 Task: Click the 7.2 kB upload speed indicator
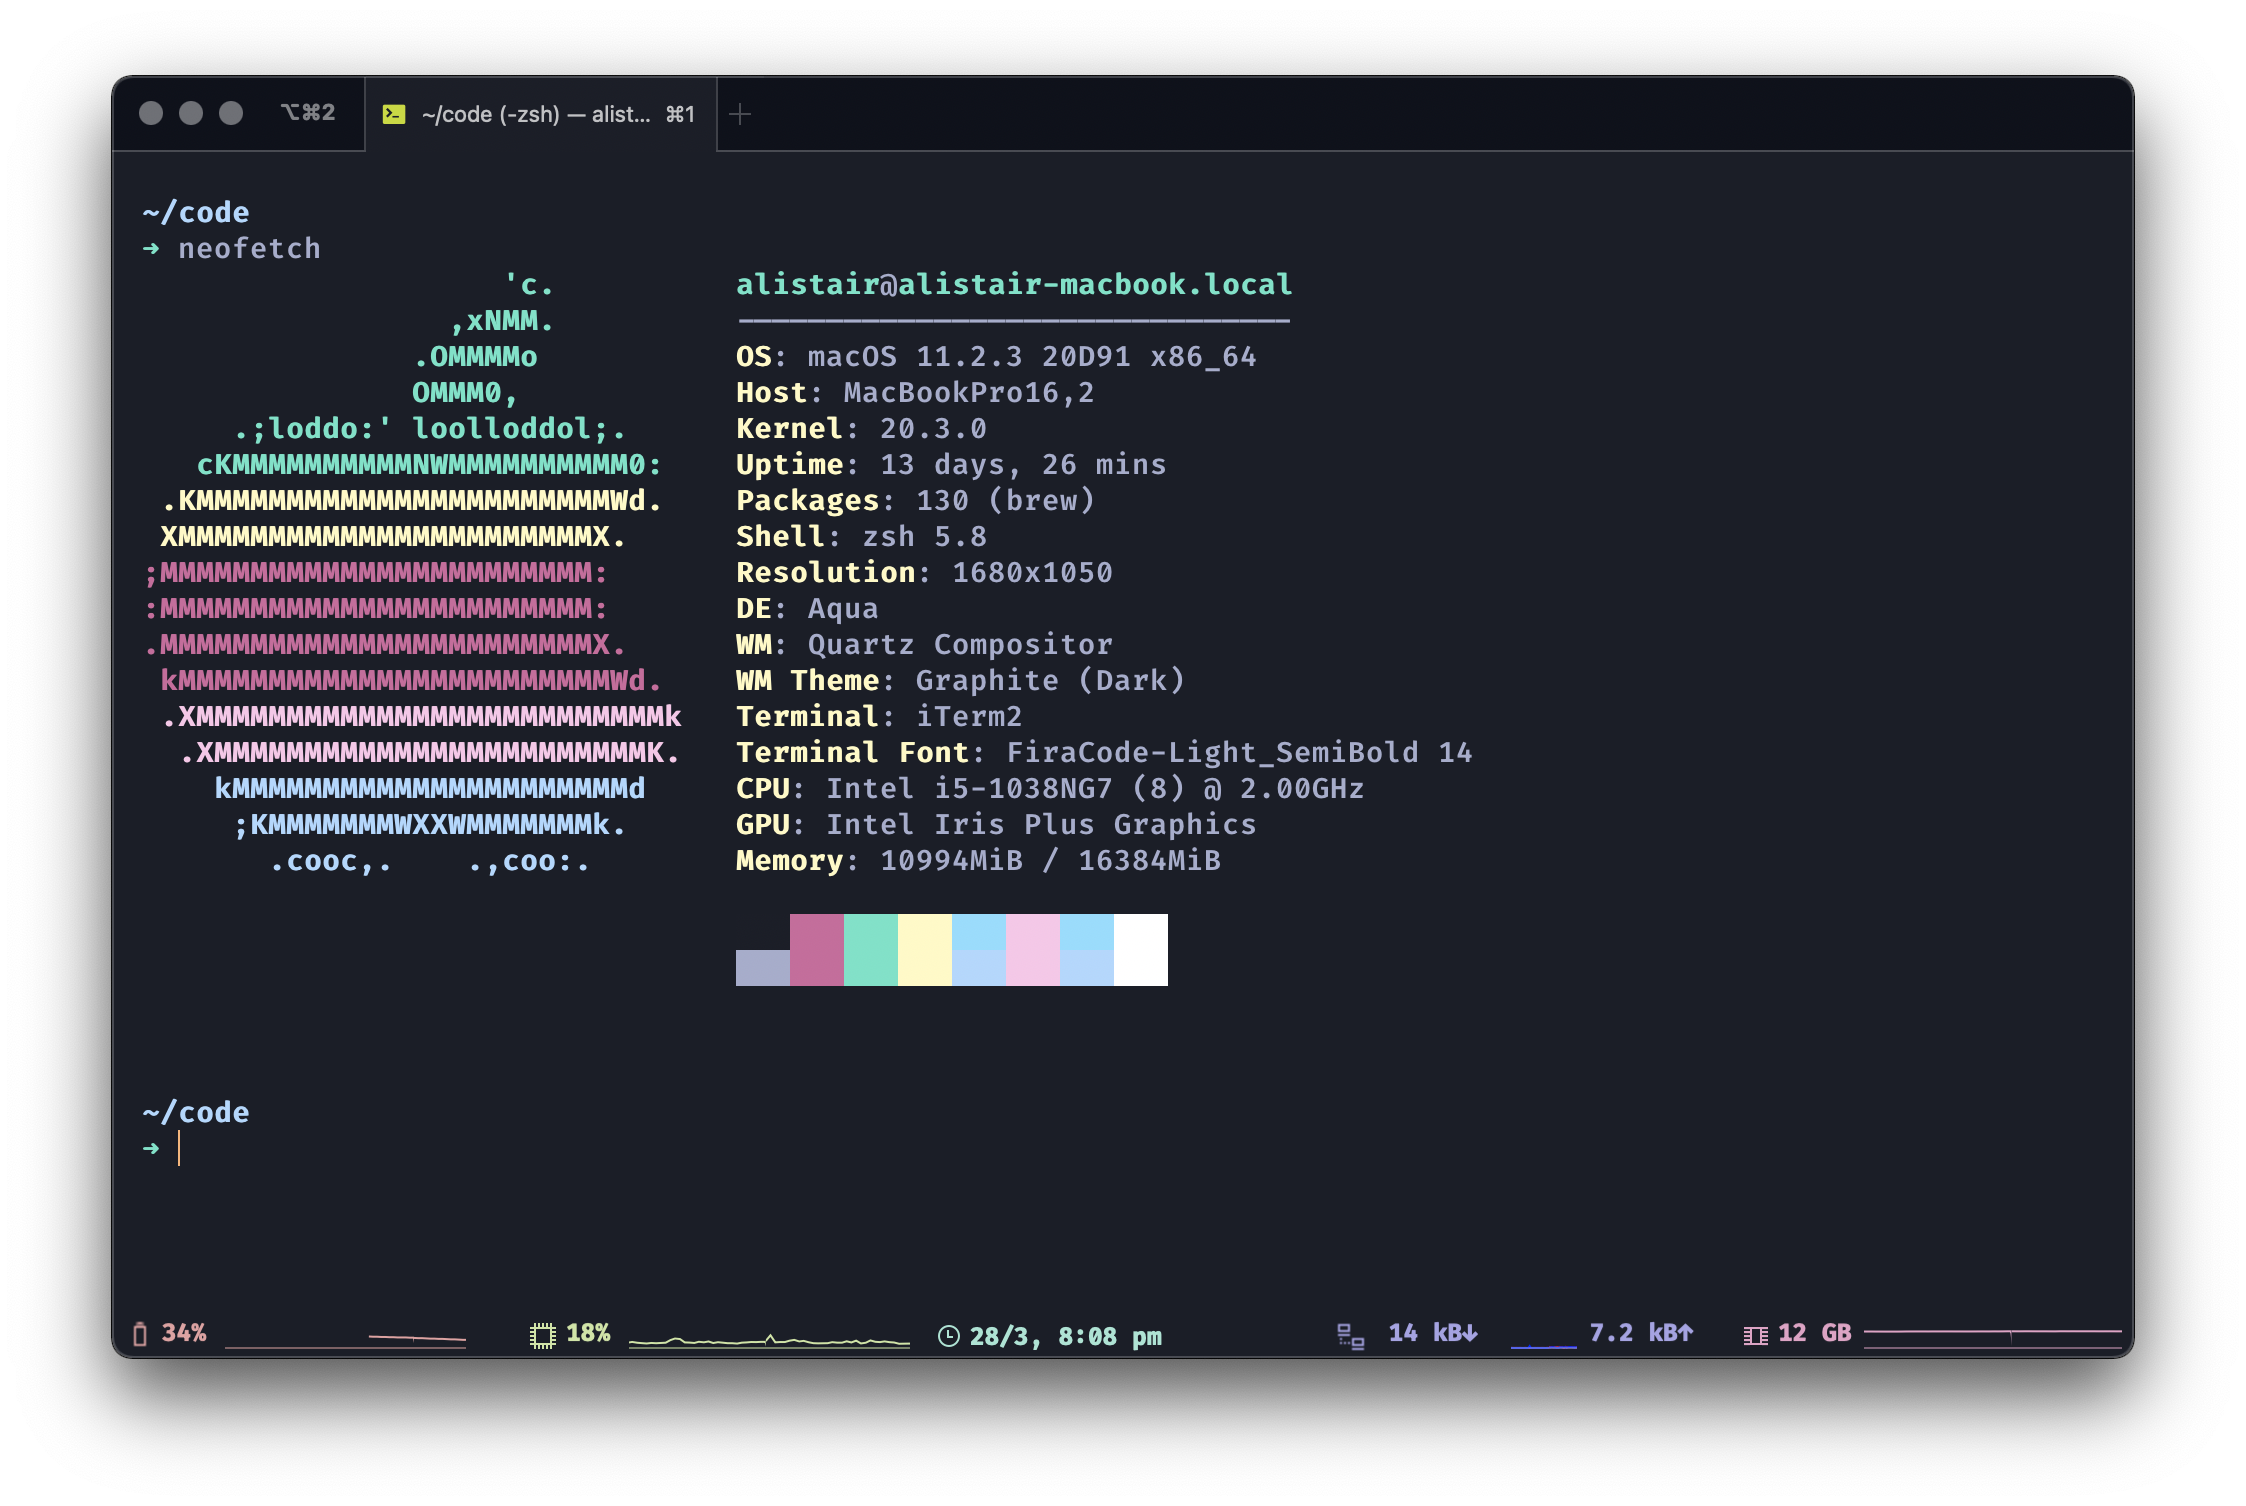(1640, 1333)
